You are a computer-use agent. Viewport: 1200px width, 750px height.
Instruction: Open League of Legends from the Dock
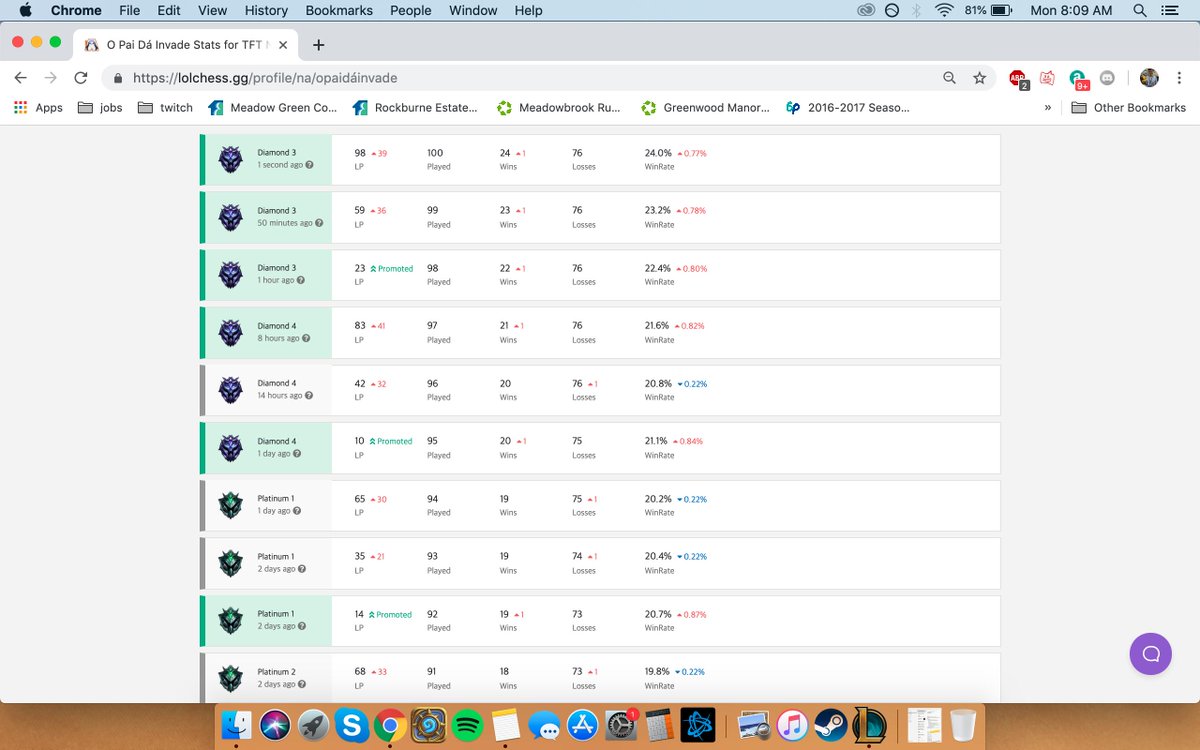[x=869, y=725]
